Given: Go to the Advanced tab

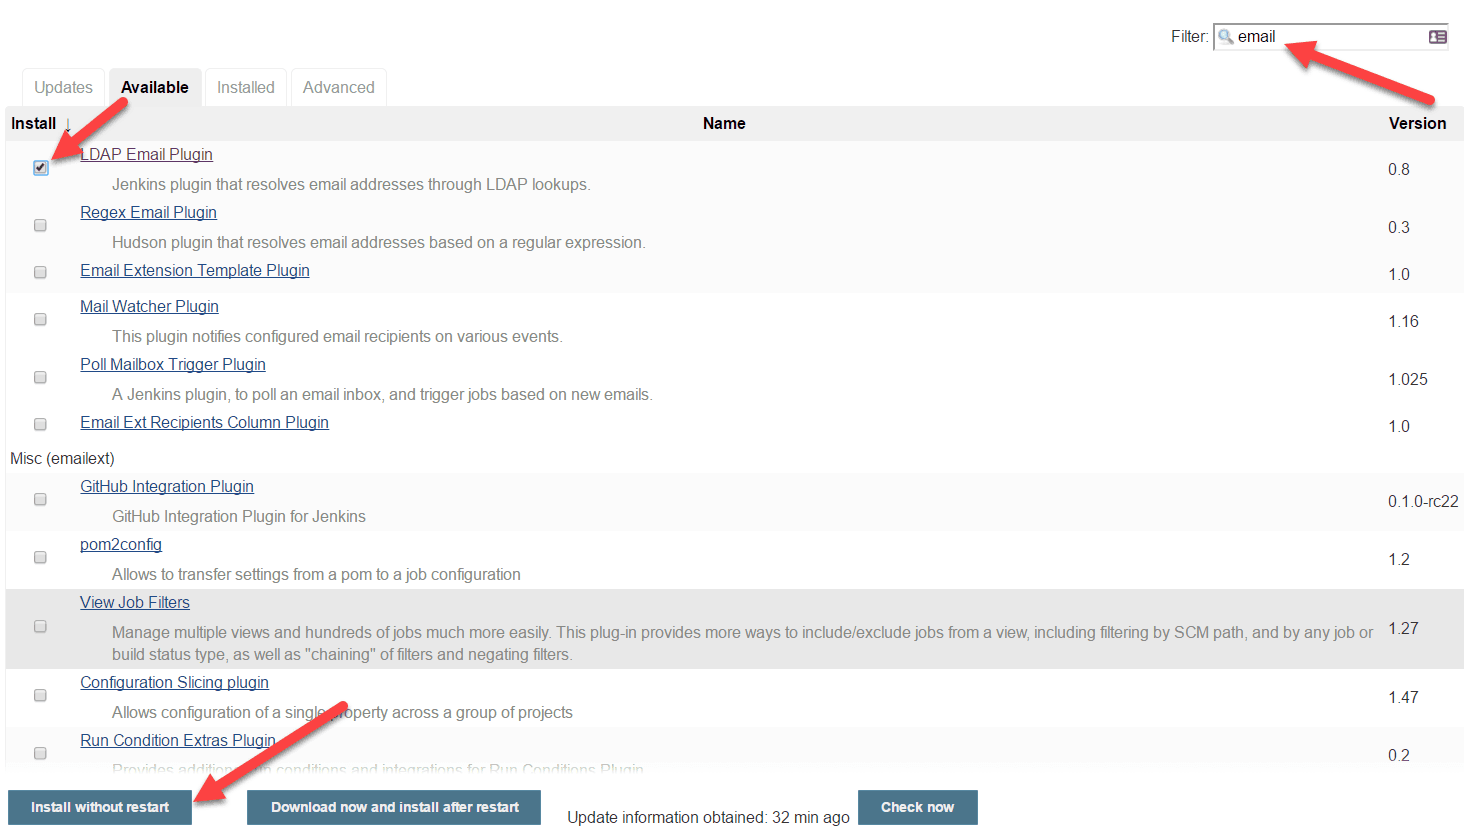Looking at the screenshot, I should pyautogui.click(x=338, y=87).
